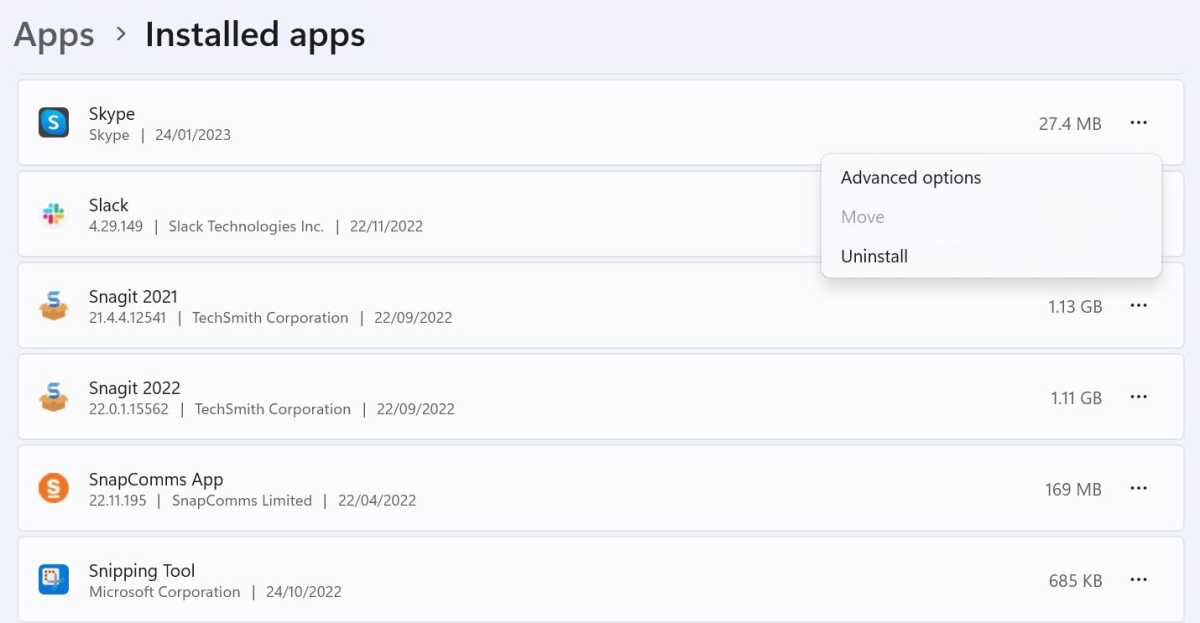Click the Snipping Tool install date 24/10/2022

304,592
